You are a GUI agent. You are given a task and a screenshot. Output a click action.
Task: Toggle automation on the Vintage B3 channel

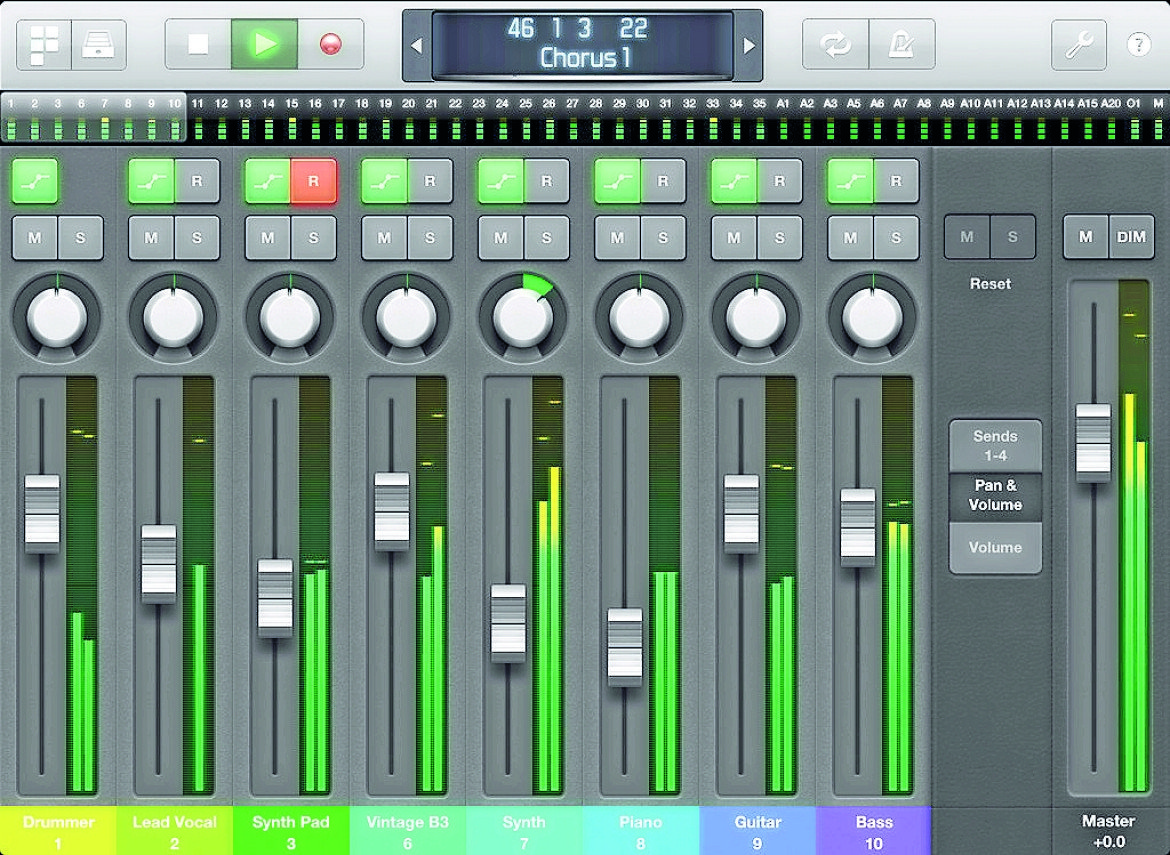pyautogui.click(x=384, y=181)
